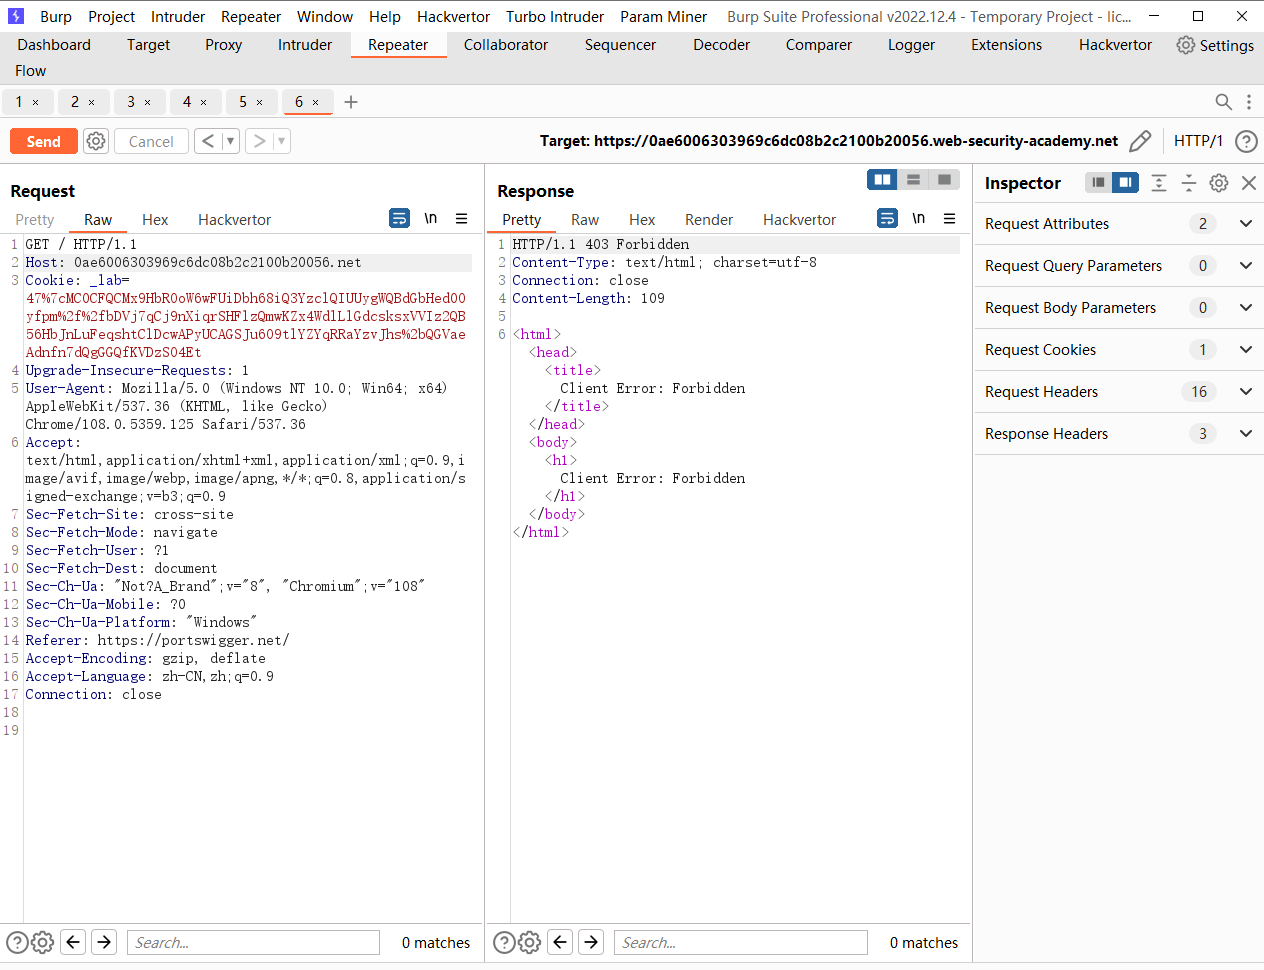Open the HTTP/1 protocol dropdown
The height and width of the screenshot is (970, 1264).
pos(1198,141)
